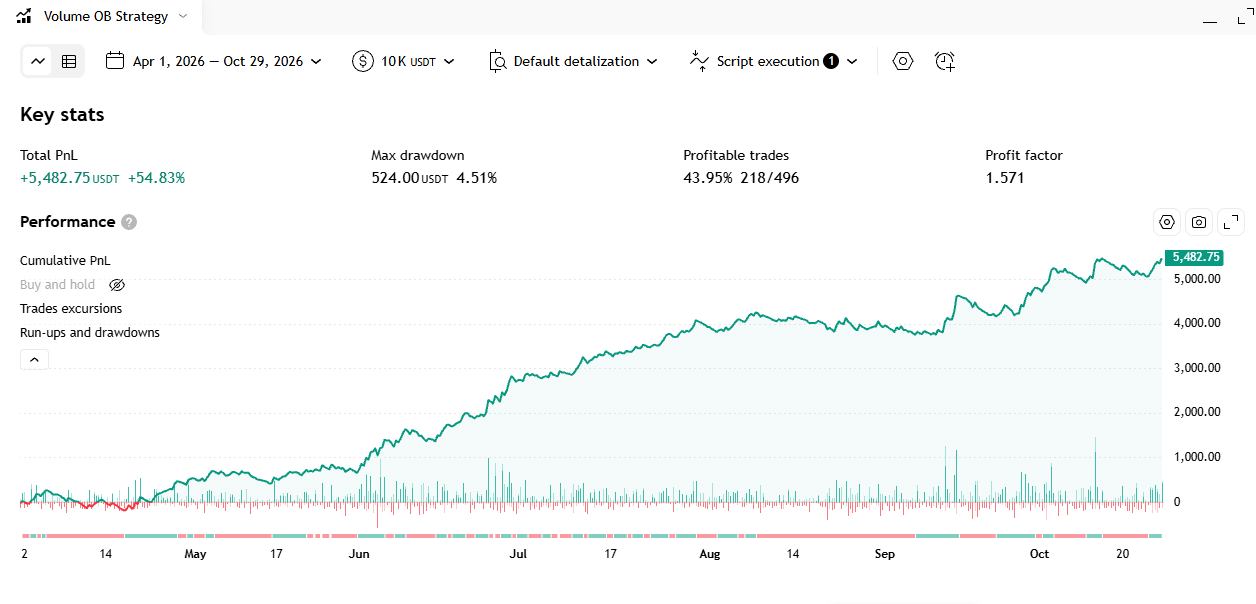Click the add alert clock icon

945,61
